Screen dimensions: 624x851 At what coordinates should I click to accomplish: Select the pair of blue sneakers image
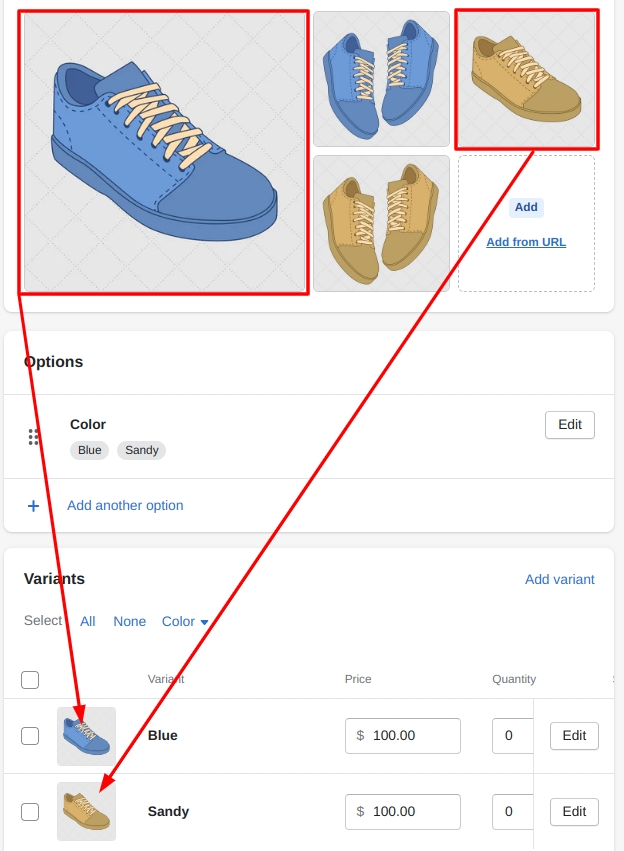pyautogui.click(x=381, y=79)
